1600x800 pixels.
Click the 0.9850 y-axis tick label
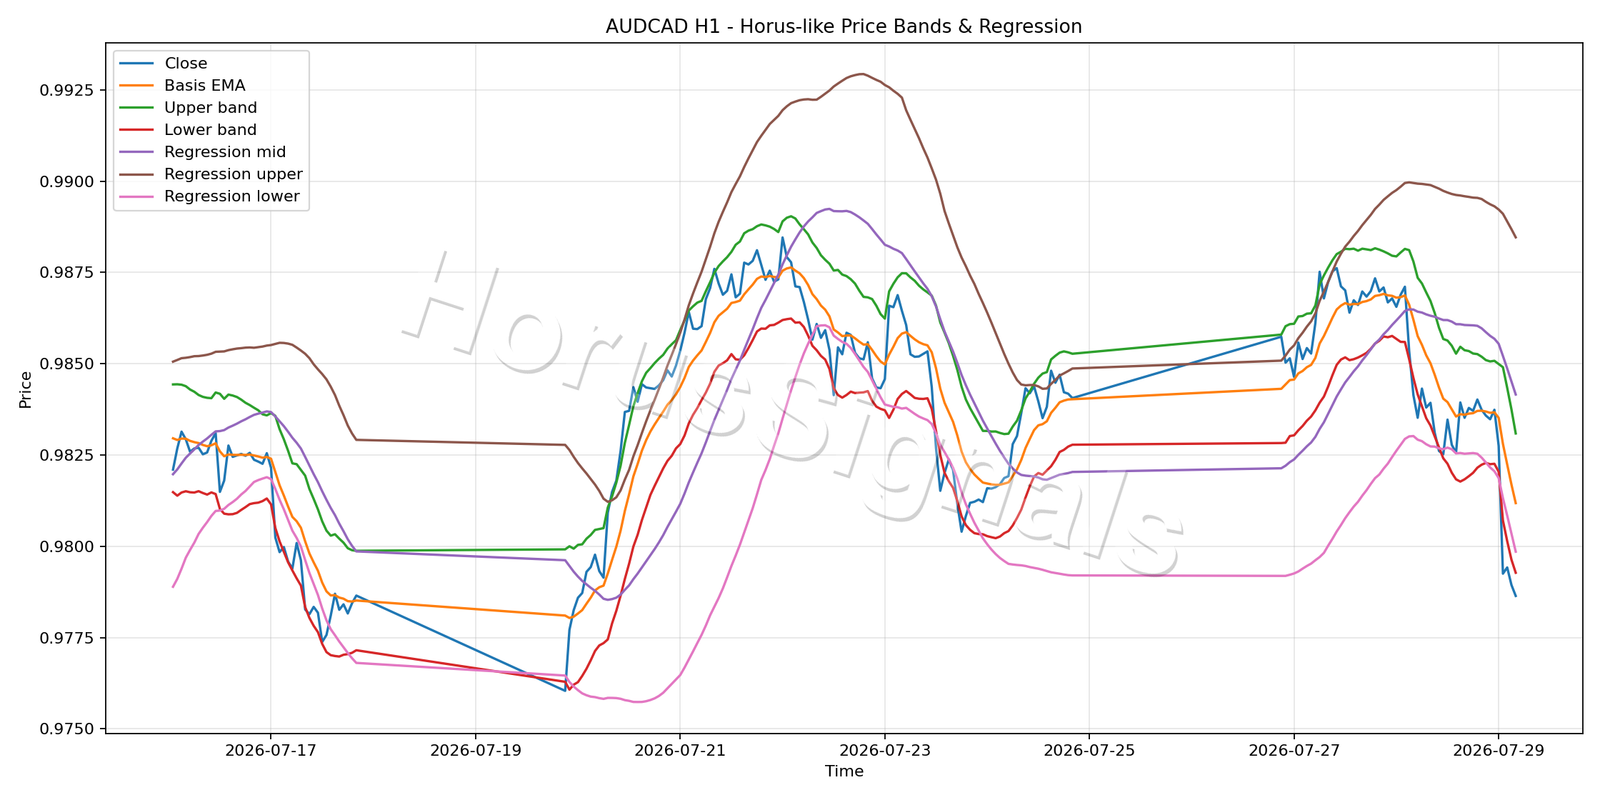tap(67, 364)
